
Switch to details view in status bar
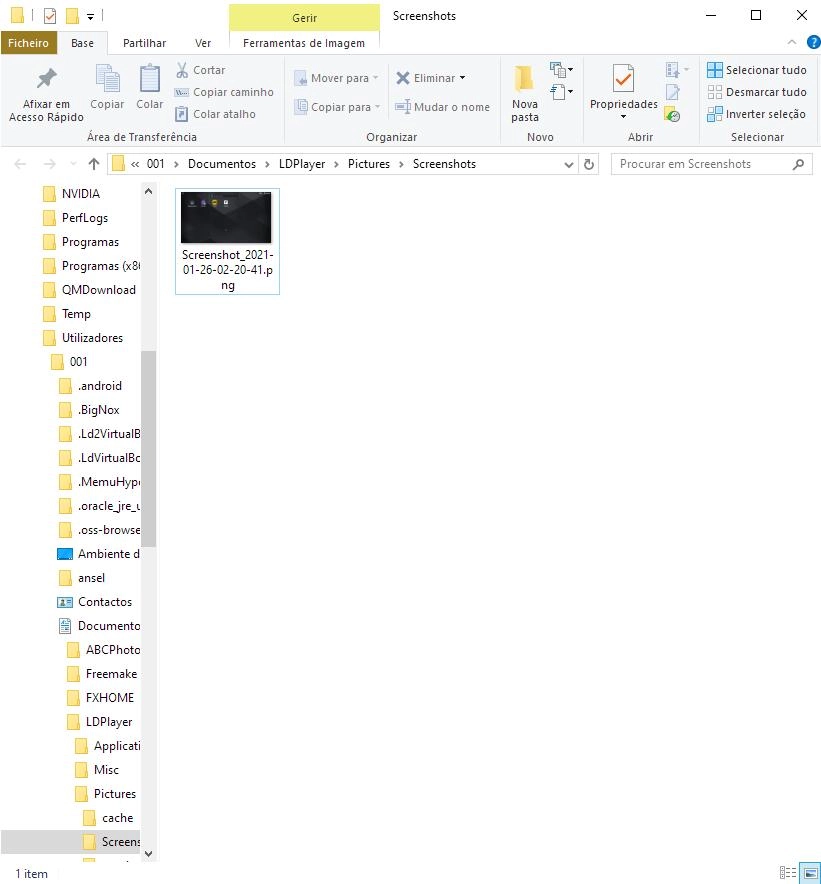coord(788,873)
